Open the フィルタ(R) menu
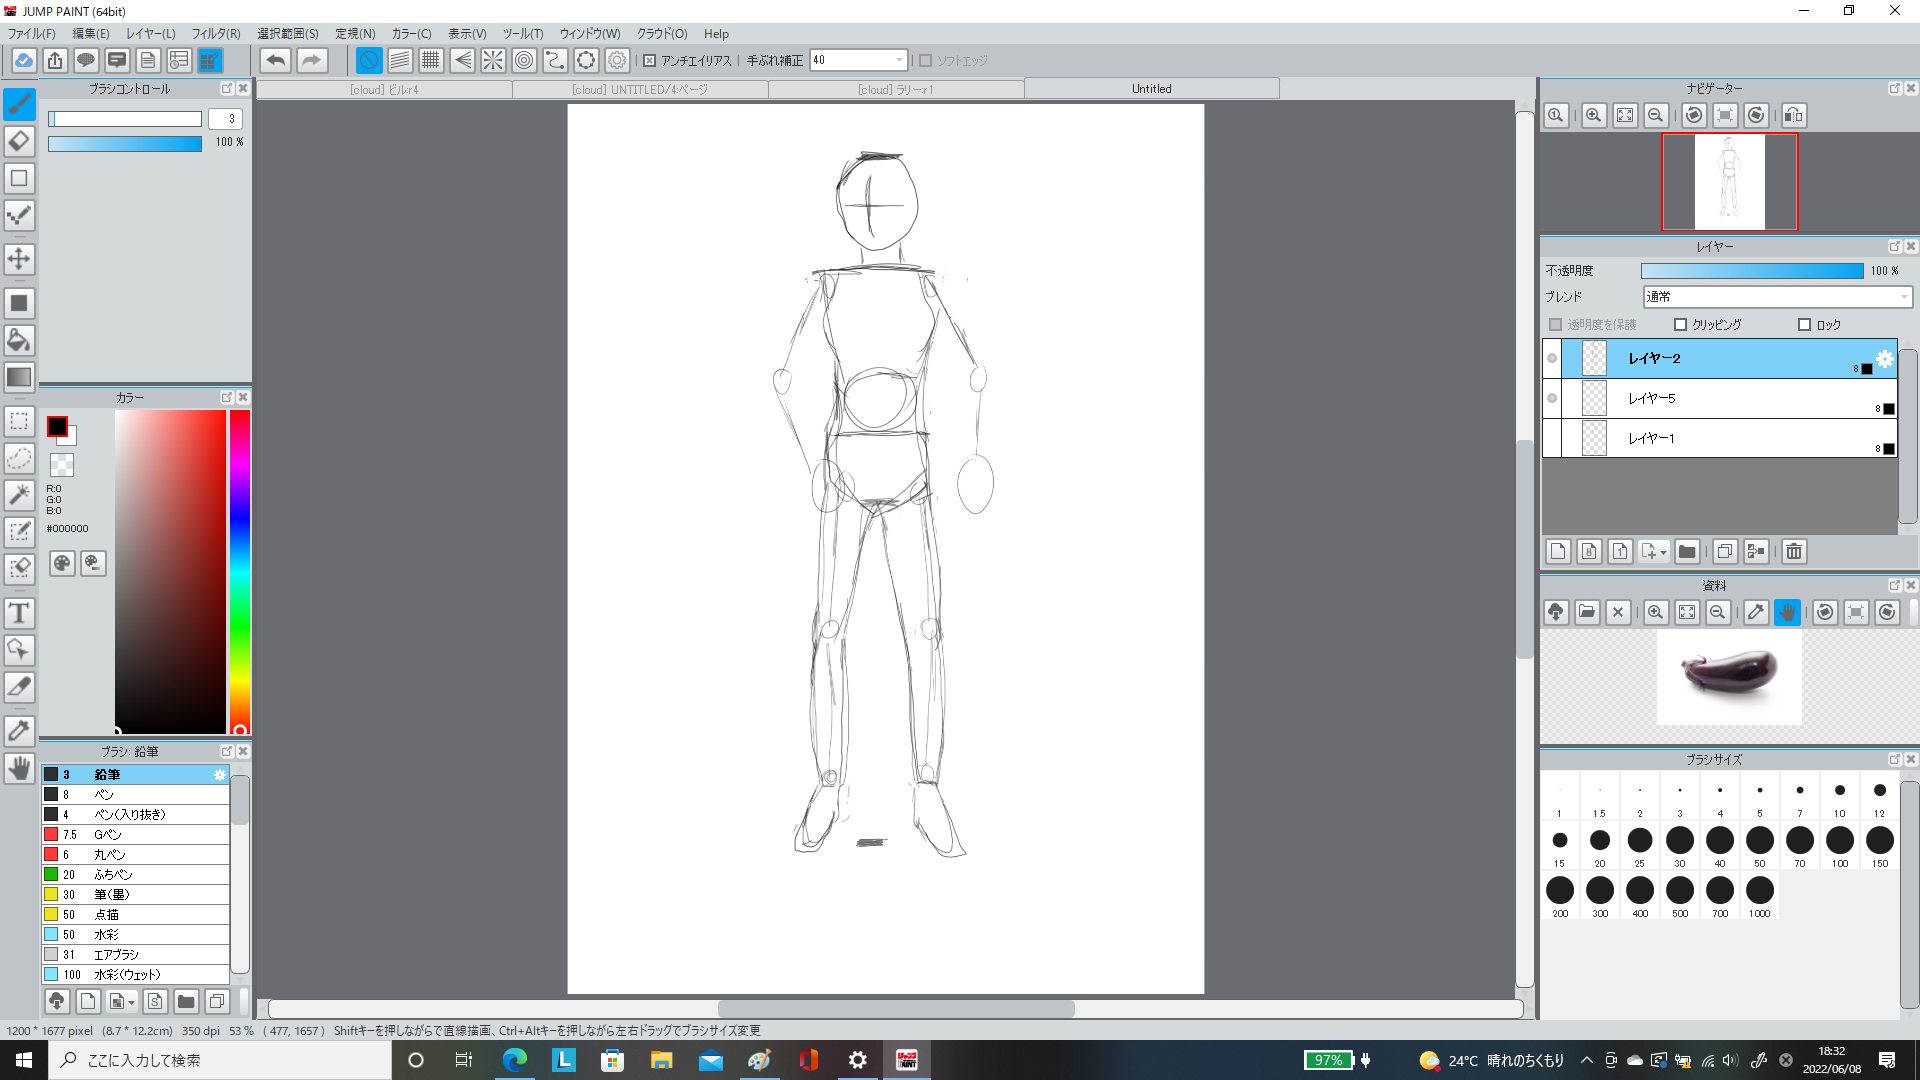The width and height of the screenshot is (1920, 1080). coord(215,34)
